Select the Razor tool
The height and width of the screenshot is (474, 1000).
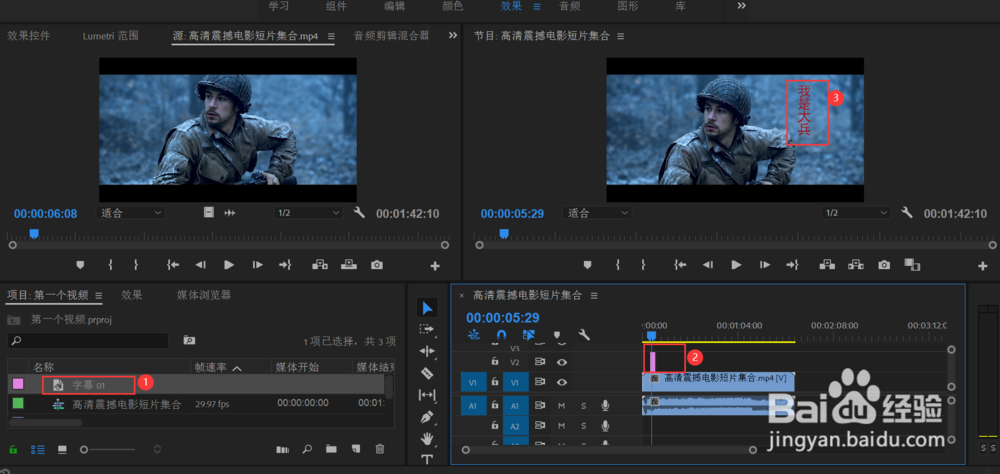point(427,373)
